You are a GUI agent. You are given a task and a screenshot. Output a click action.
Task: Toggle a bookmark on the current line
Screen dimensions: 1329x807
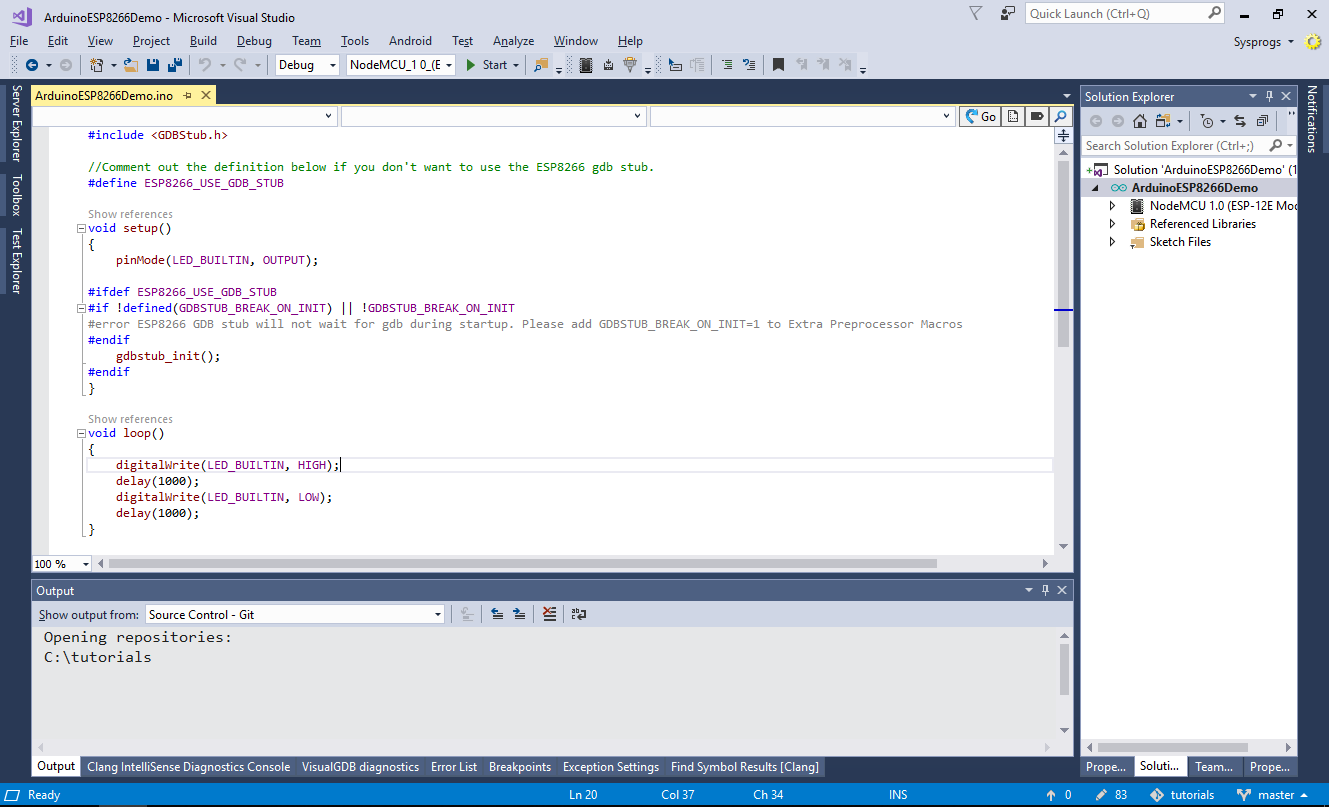click(x=778, y=65)
